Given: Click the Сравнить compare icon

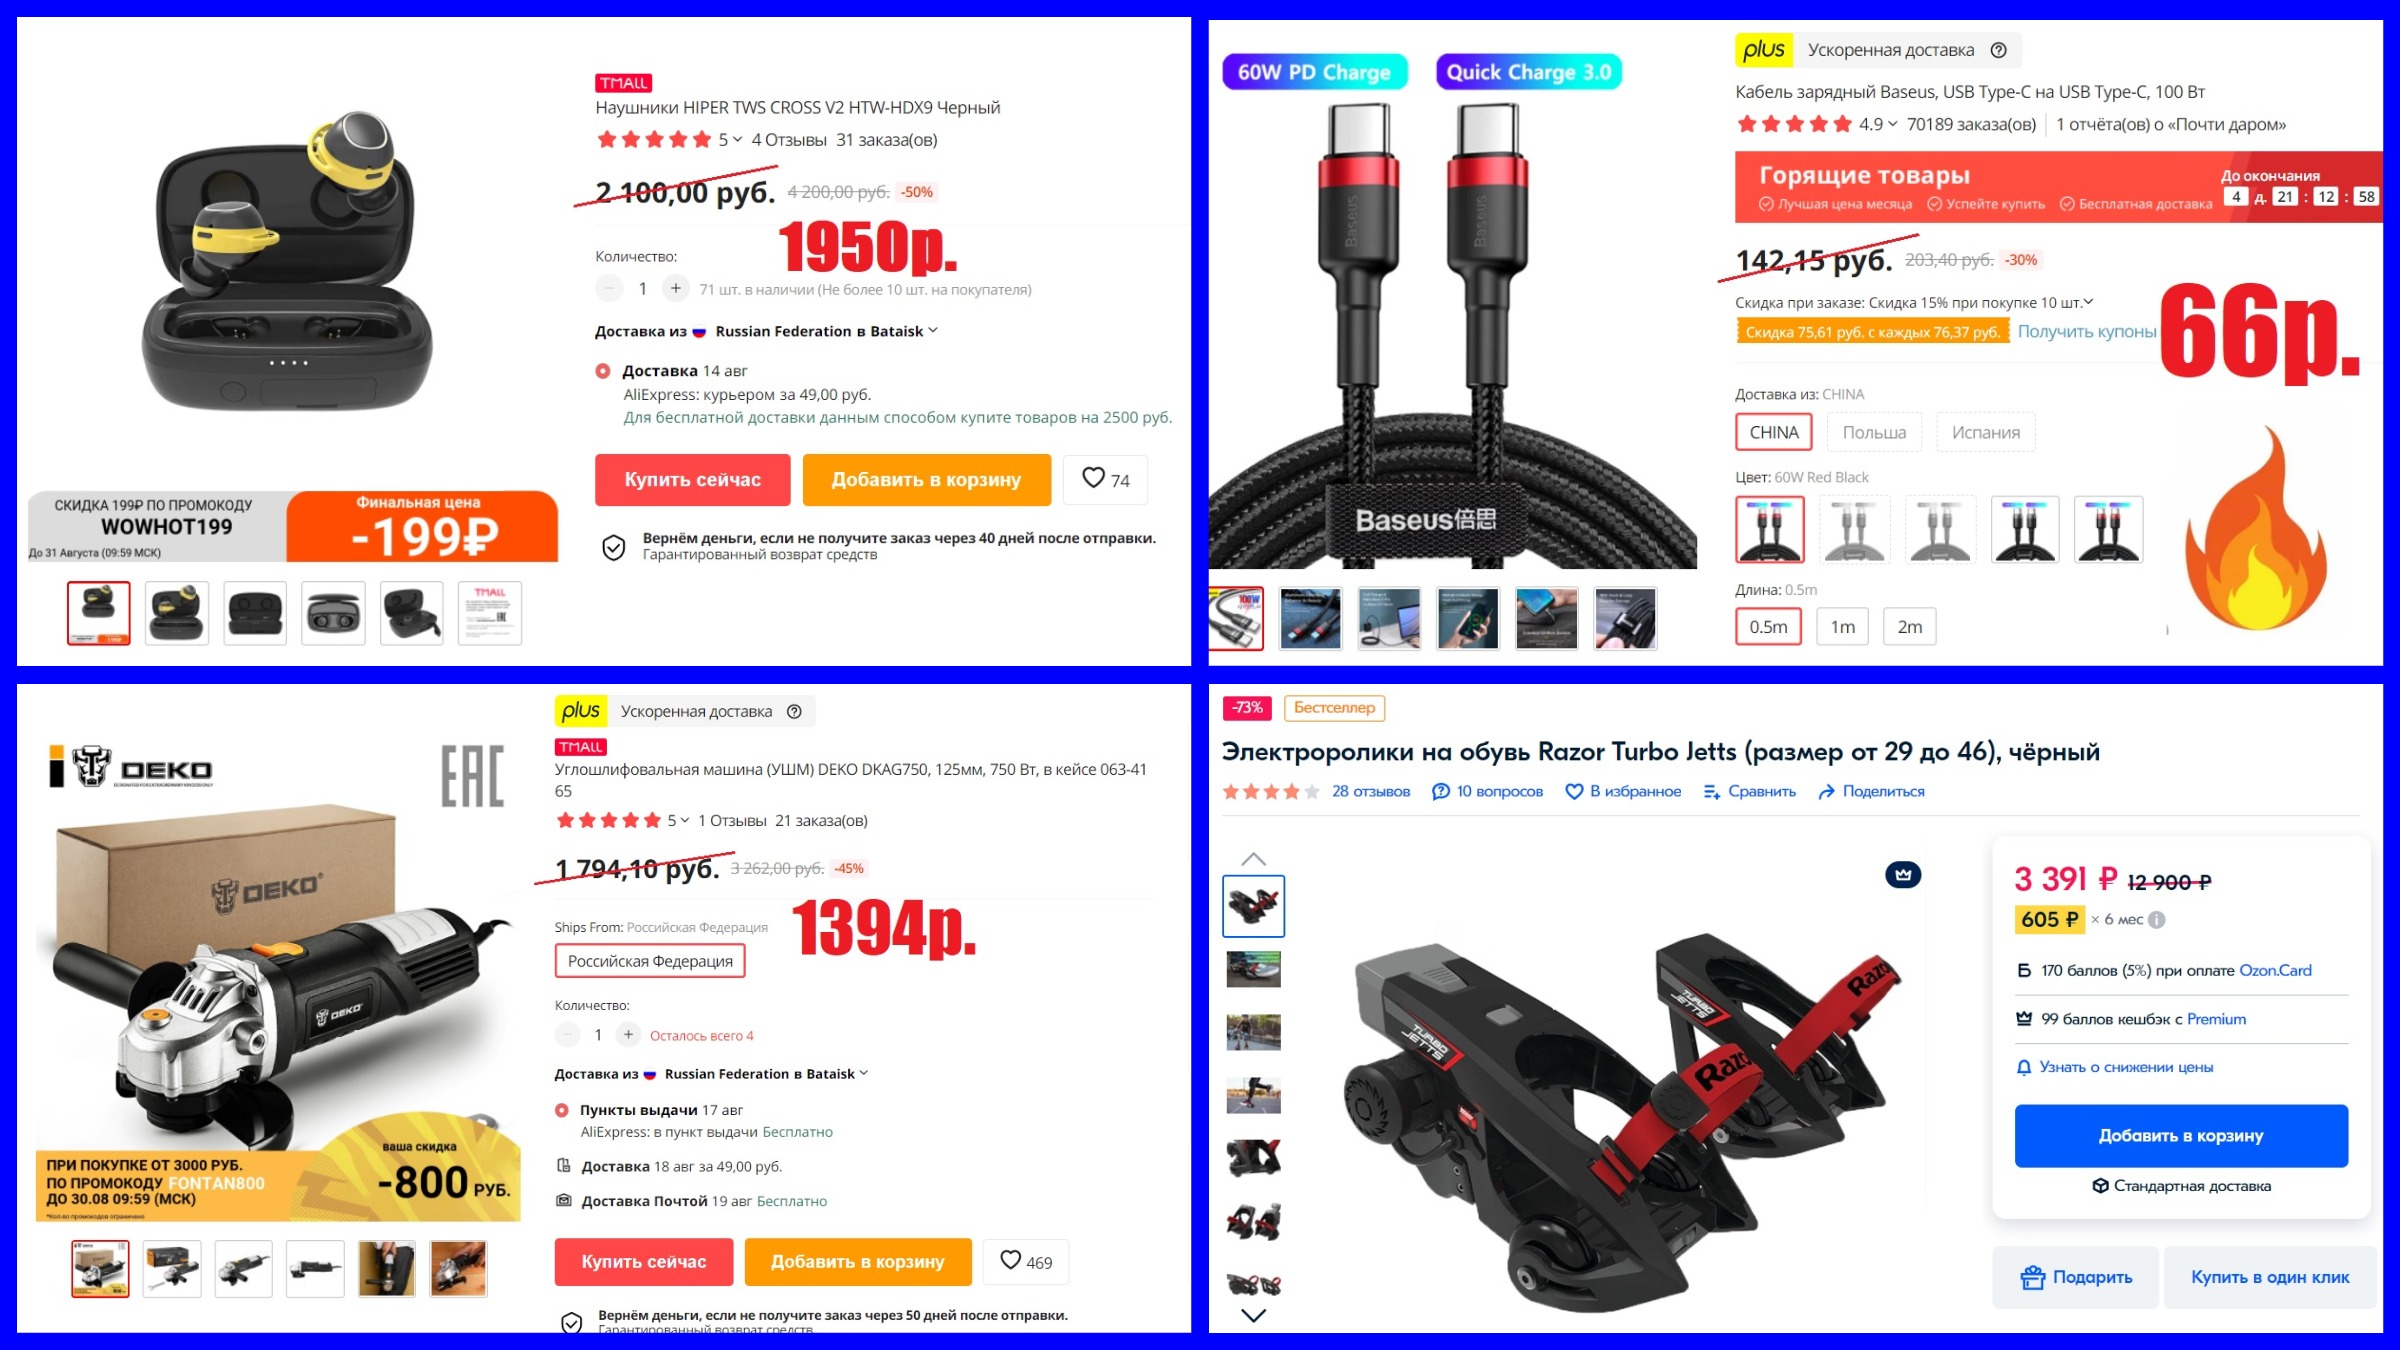Looking at the screenshot, I should pyautogui.click(x=1712, y=792).
